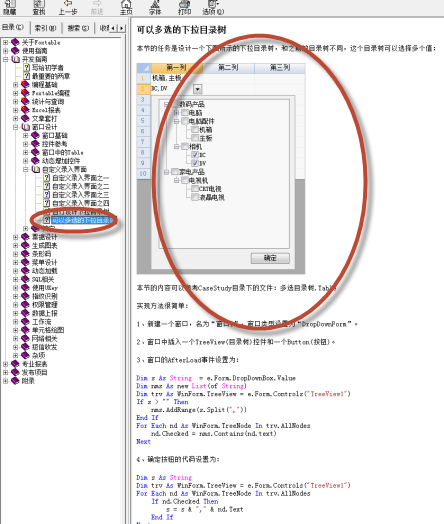Open the 选项 (Options) toolbar icon
Viewport: 444px width, 524px height.
coord(213,7)
